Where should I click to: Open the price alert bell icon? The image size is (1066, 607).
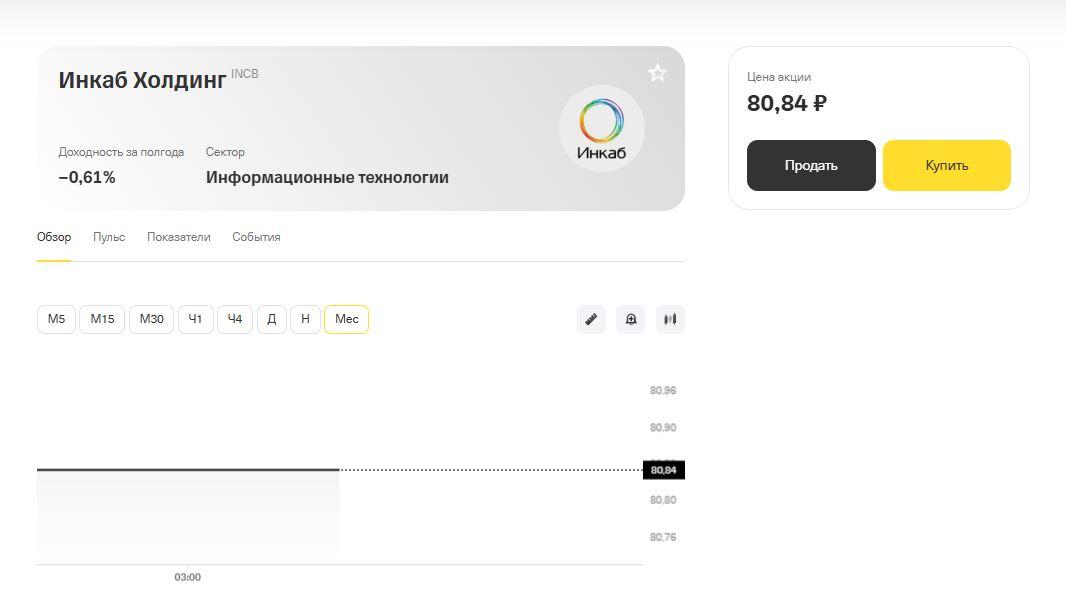pos(631,319)
